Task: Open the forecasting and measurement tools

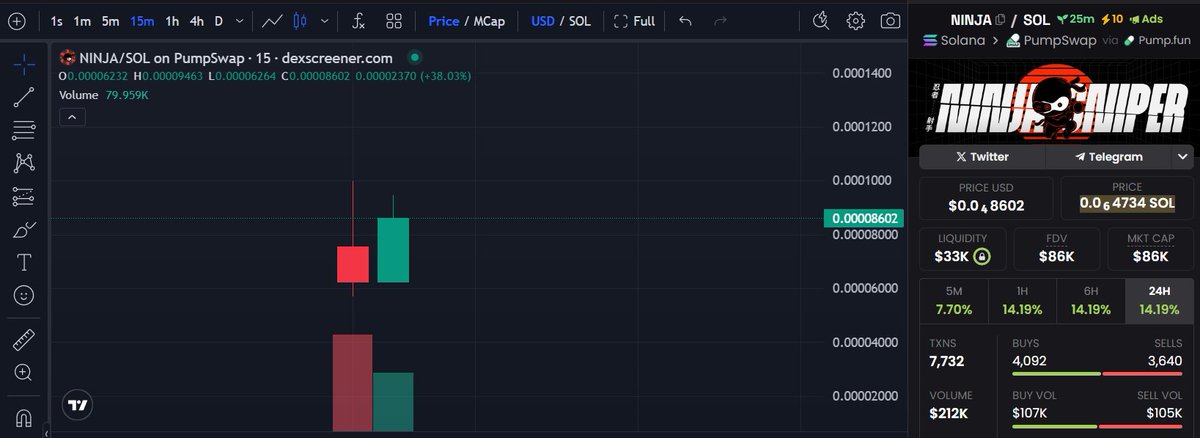Action: (24, 196)
